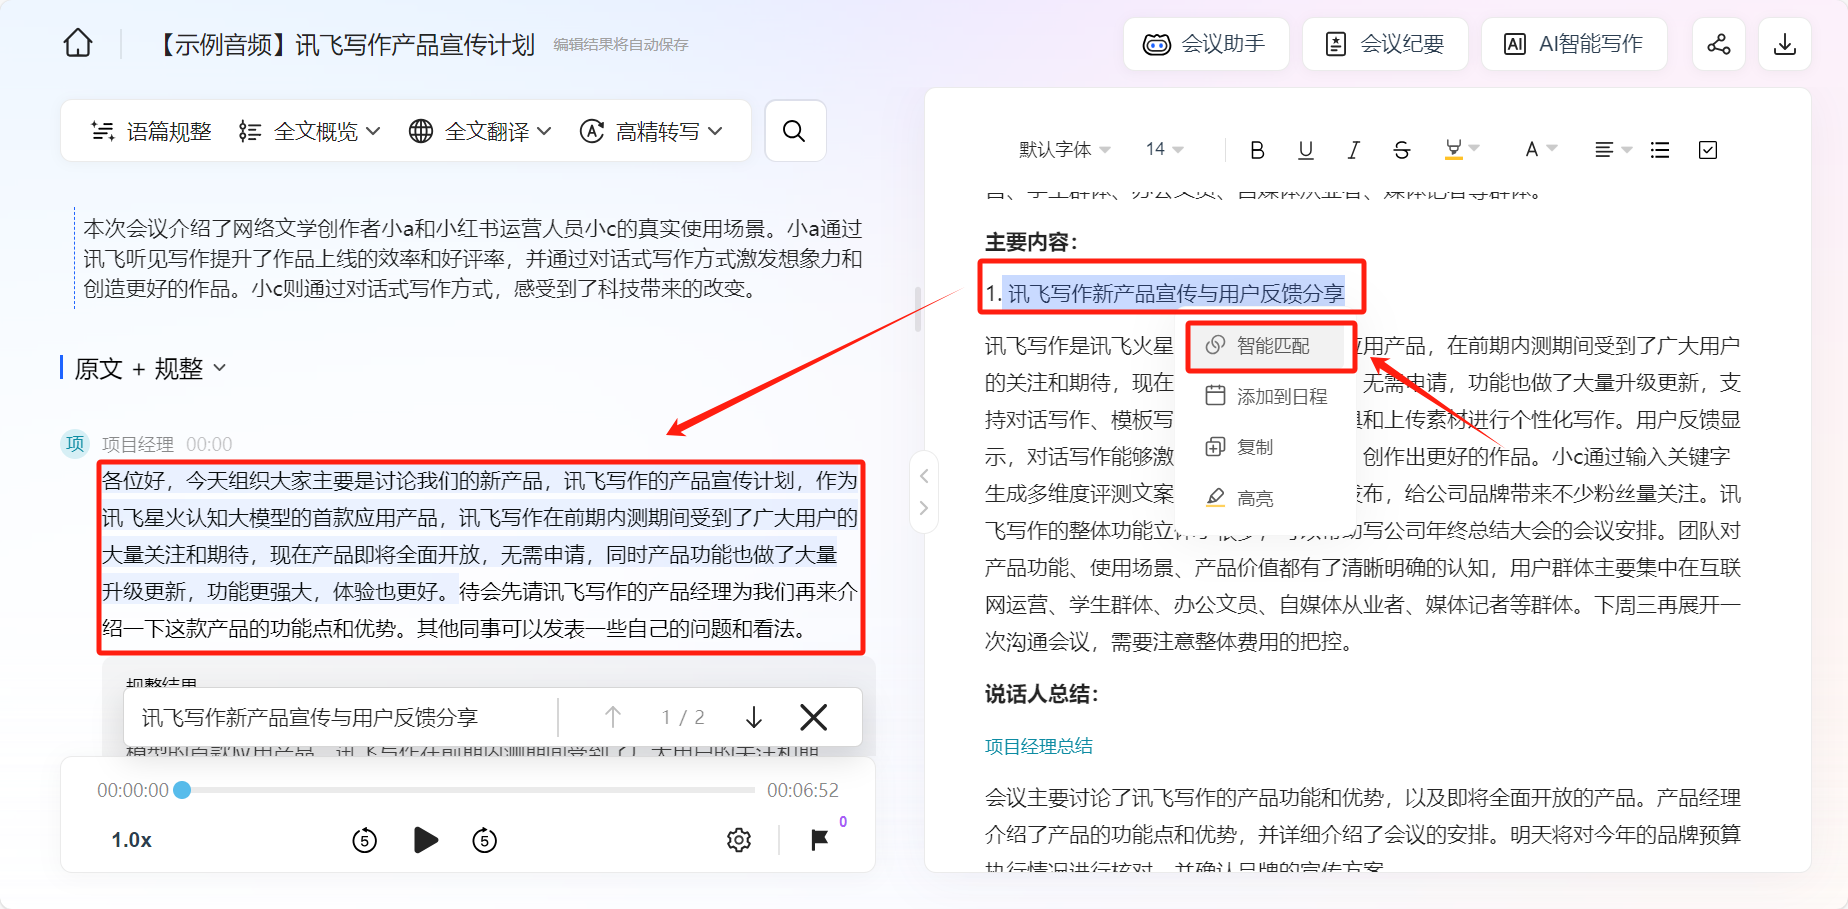
Task: Toggle strikethrough formatting
Action: tap(1401, 150)
